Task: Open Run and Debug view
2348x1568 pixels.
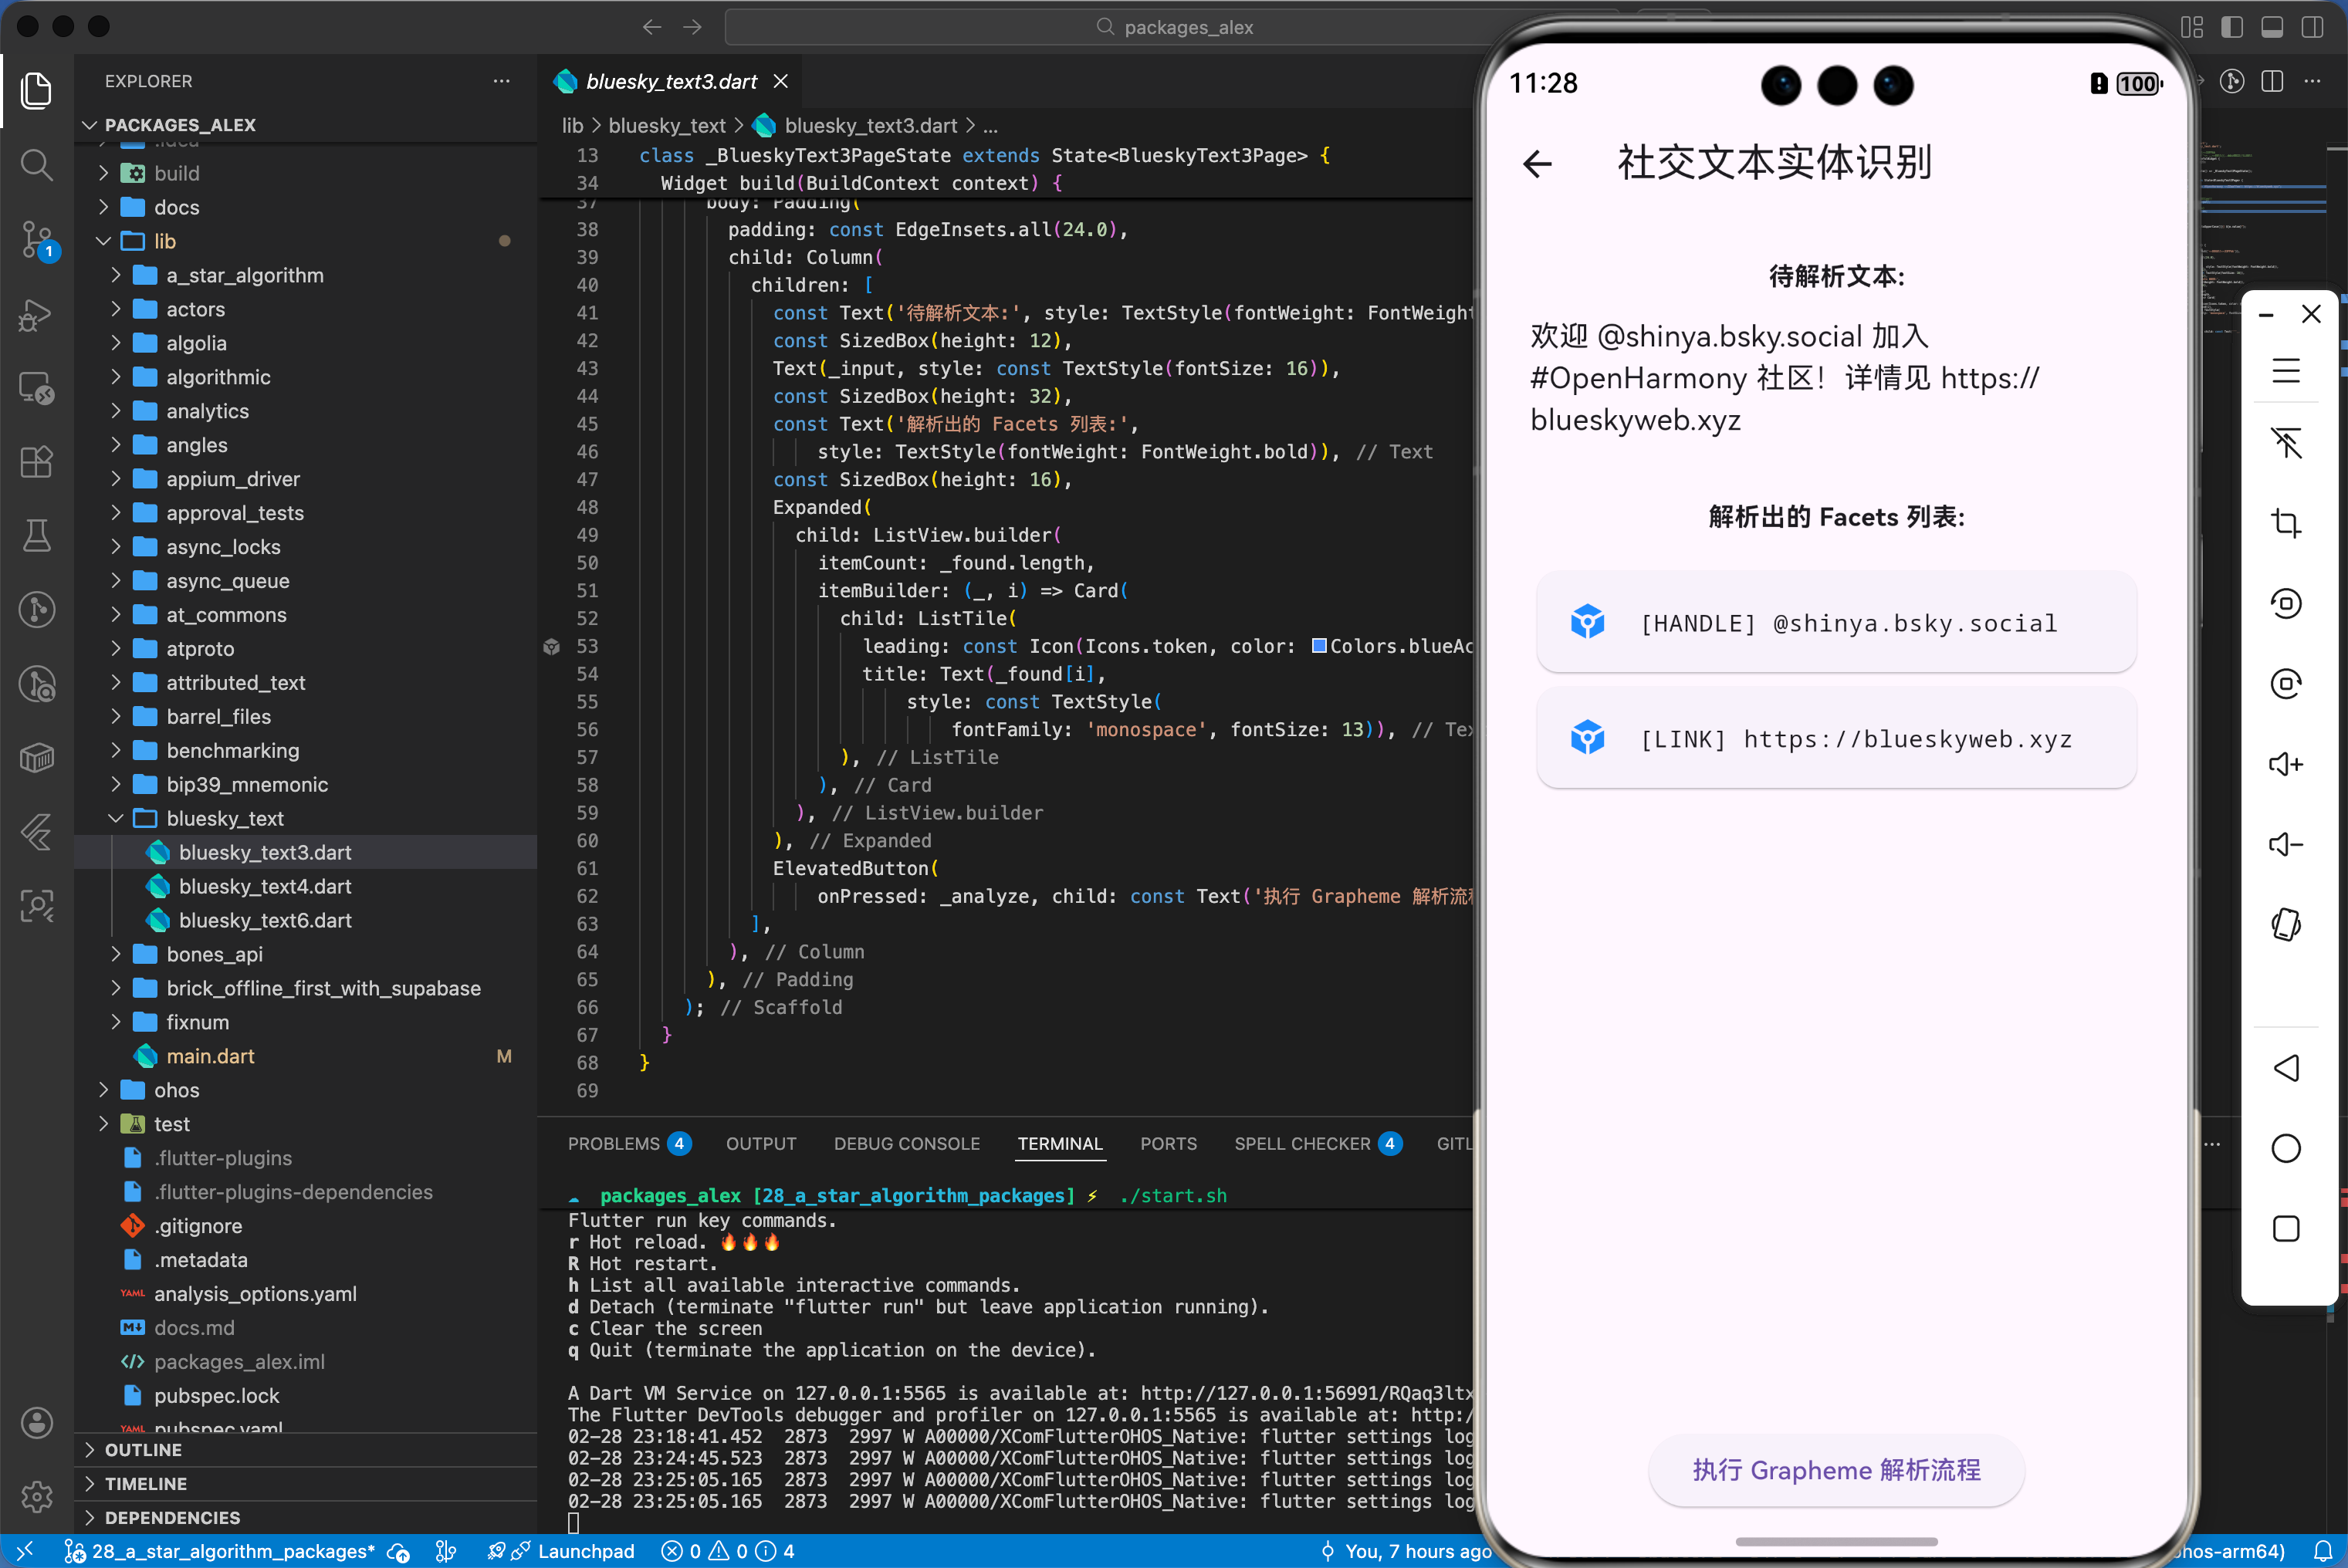Action: click(37, 315)
